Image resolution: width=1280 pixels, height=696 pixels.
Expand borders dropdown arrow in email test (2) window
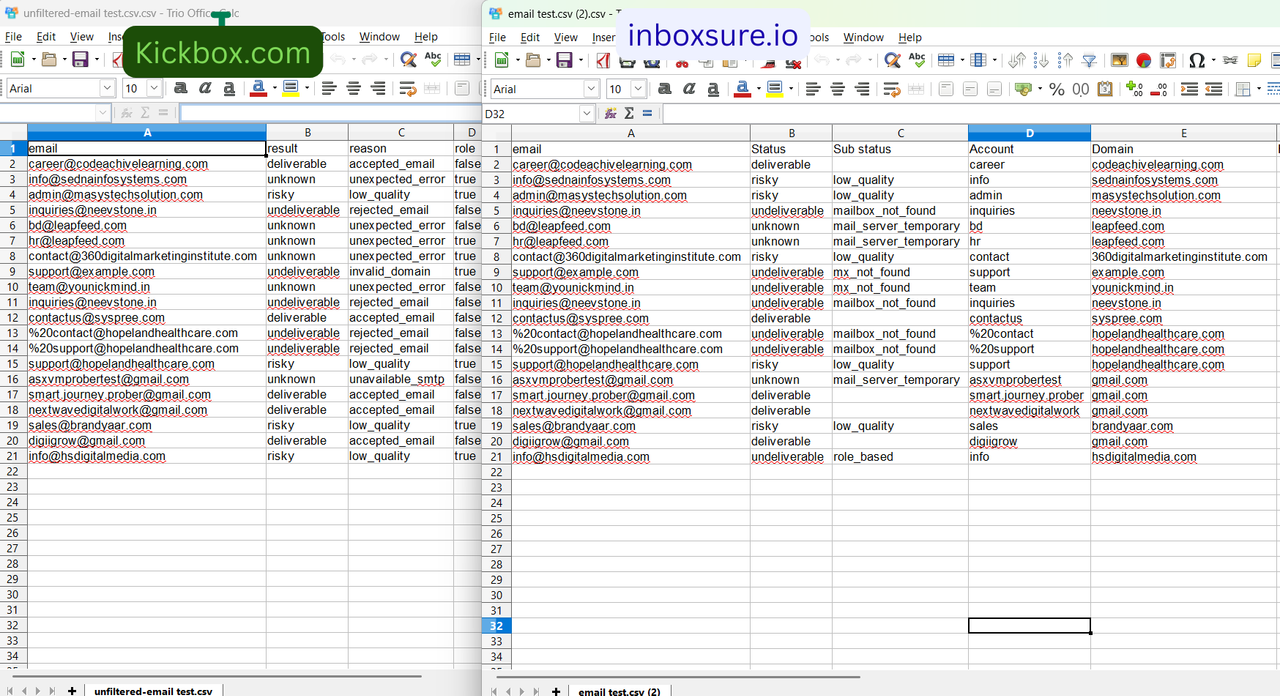pos(1259,89)
